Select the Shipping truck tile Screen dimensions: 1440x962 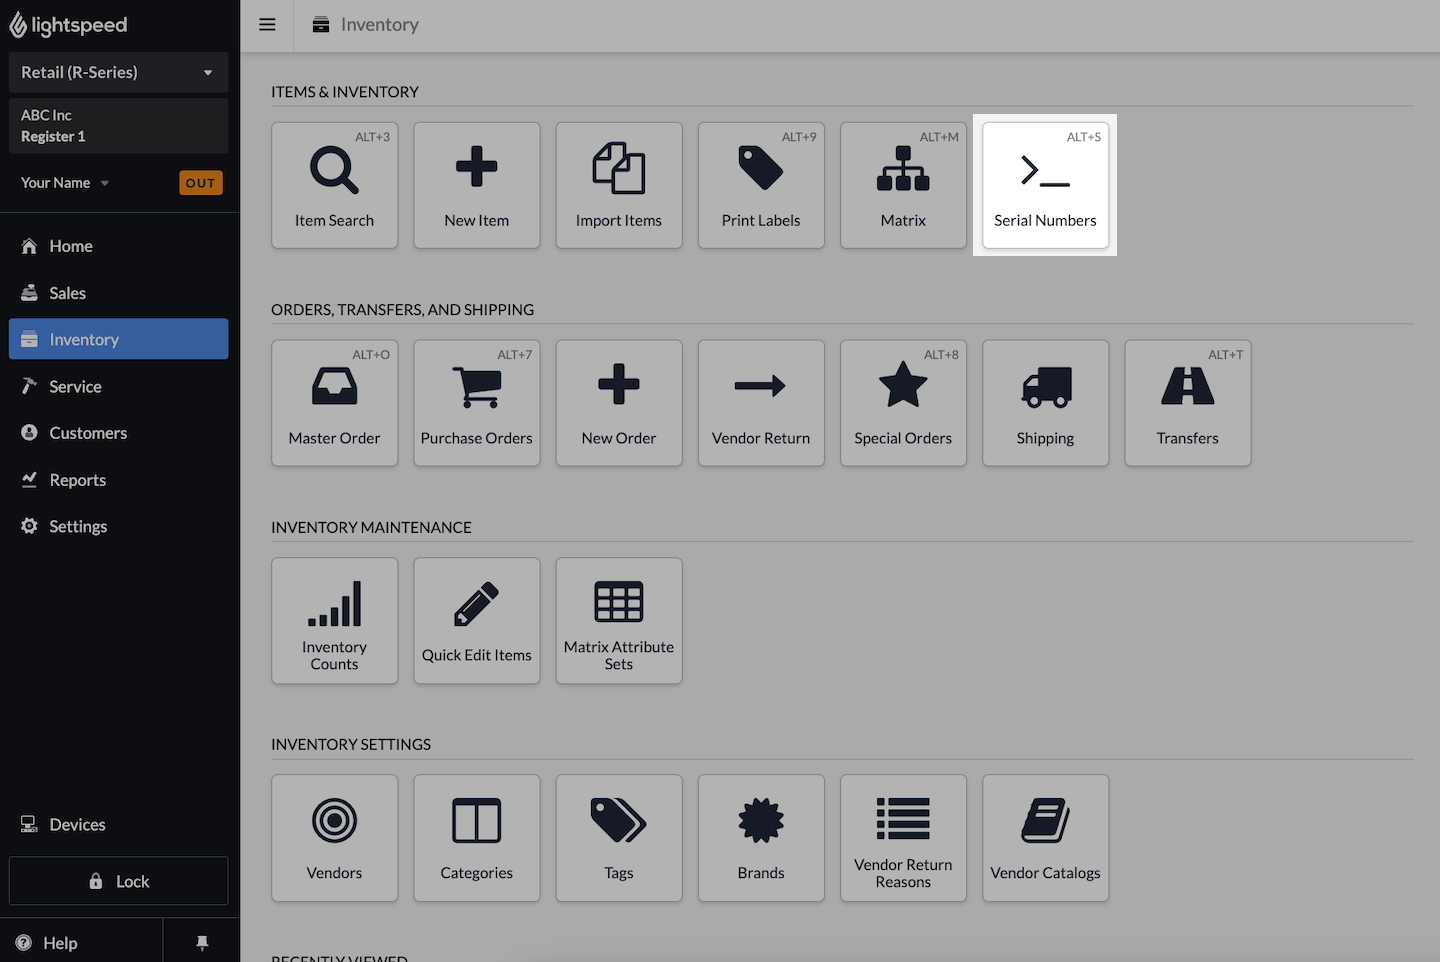(x=1045, y=403)
